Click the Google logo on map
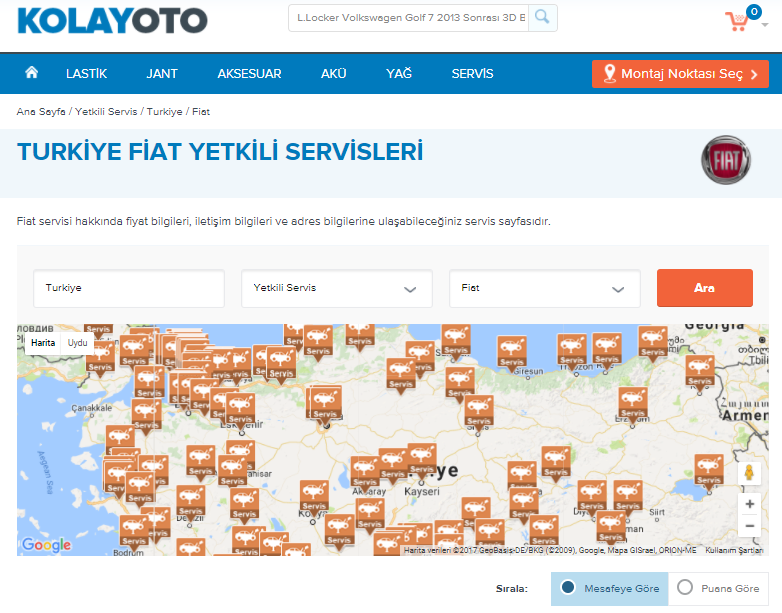 pos(46,544)
